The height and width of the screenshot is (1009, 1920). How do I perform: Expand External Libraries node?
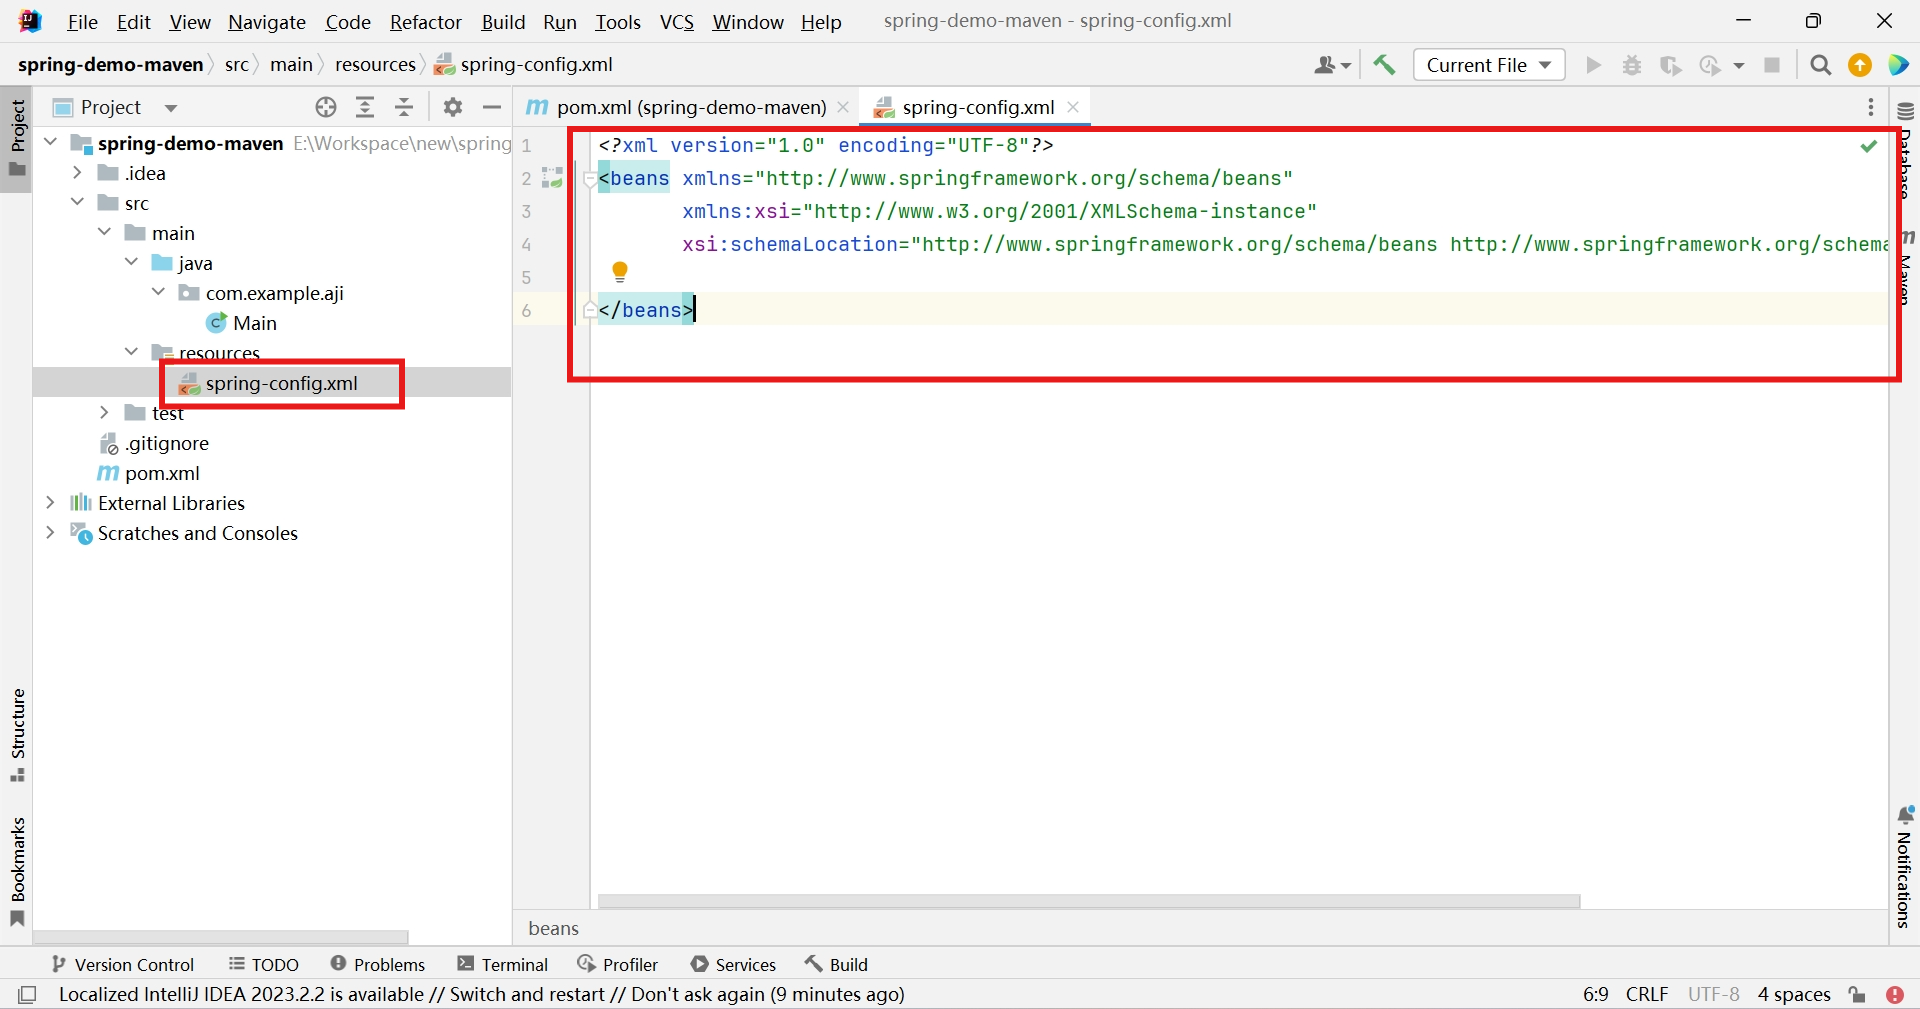[50, 503]
